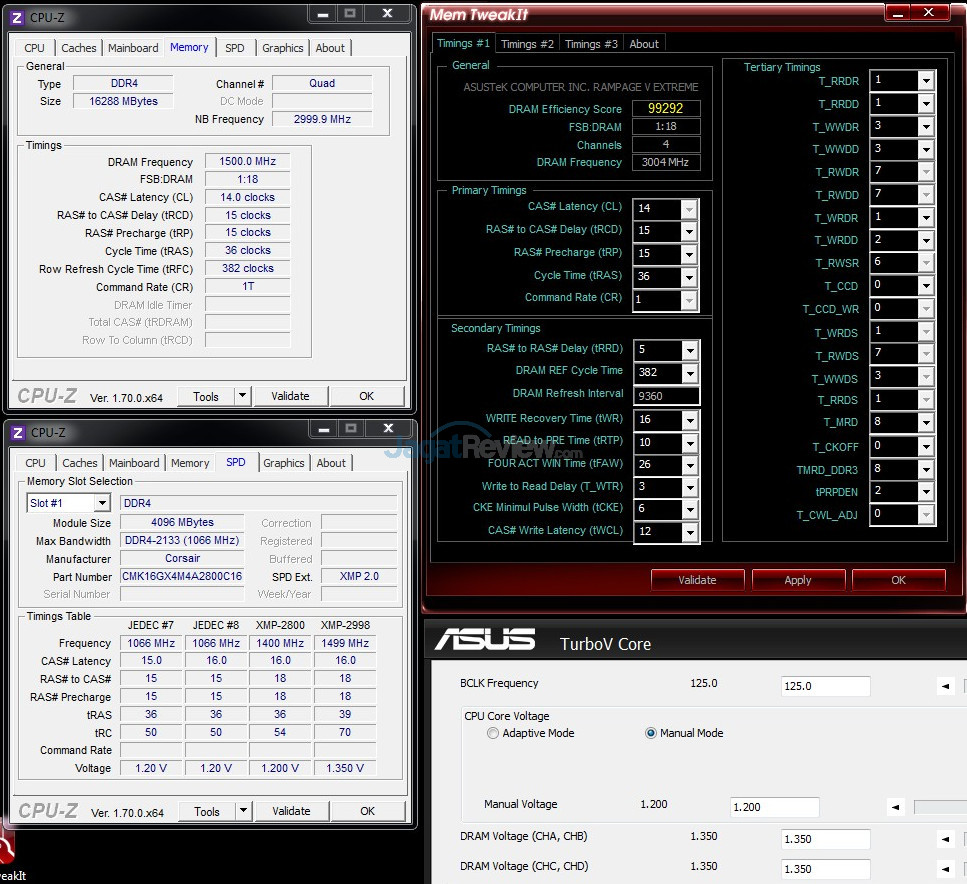Screen dimensions: 967x884
Task: Switch to the Timings #2 tab
Action: click(x=527, y=44)
